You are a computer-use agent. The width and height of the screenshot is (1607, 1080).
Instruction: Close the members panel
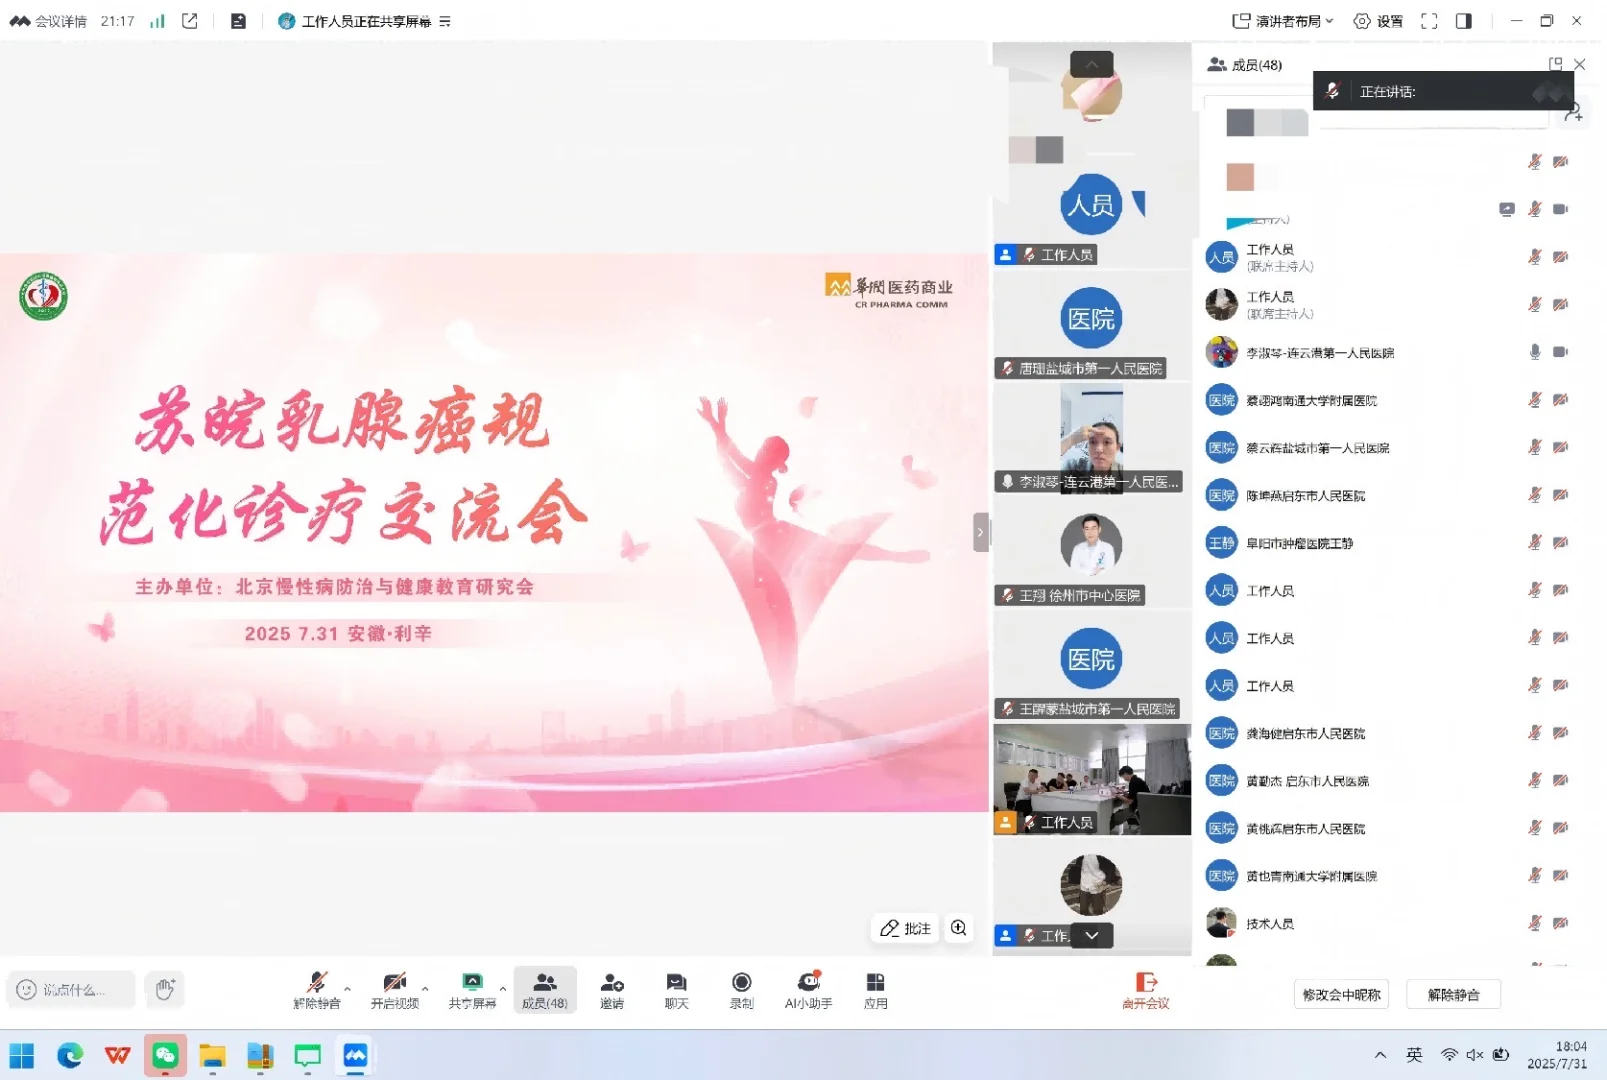(1580, 64)
